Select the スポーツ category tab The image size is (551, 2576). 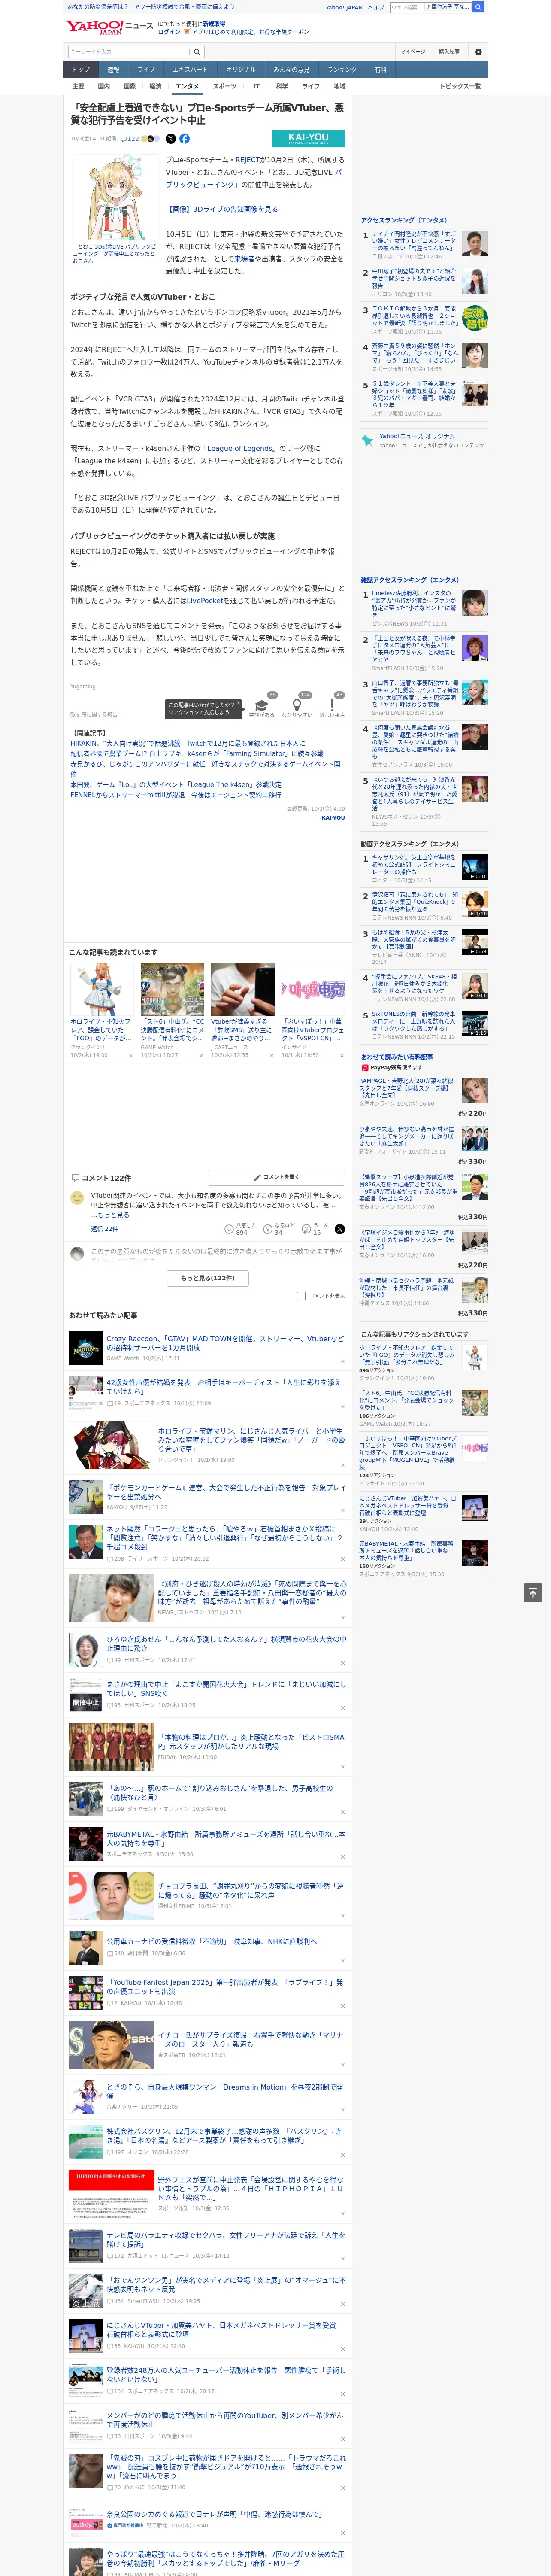[x=225, y=86]
